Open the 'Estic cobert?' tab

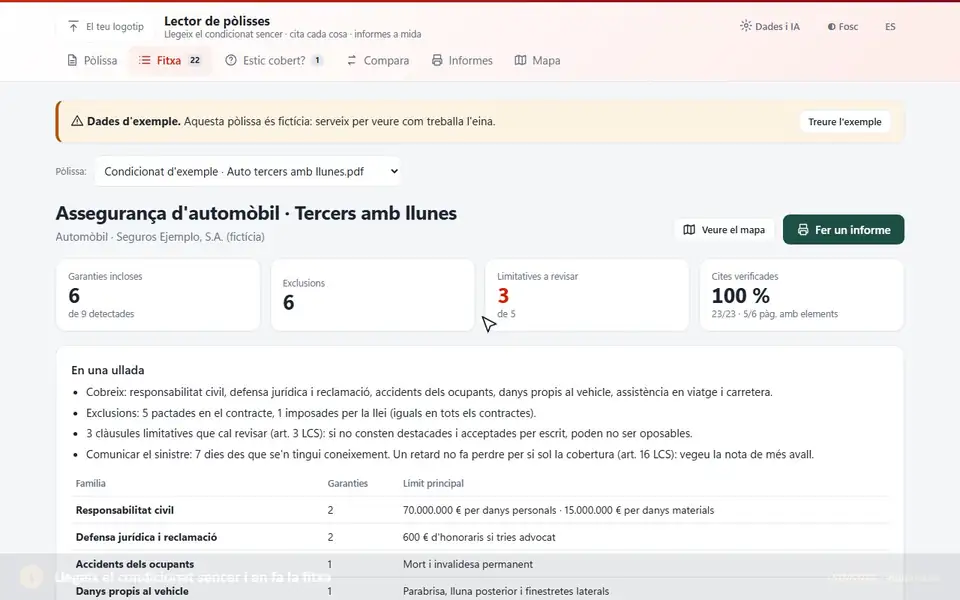click(274, 61)
